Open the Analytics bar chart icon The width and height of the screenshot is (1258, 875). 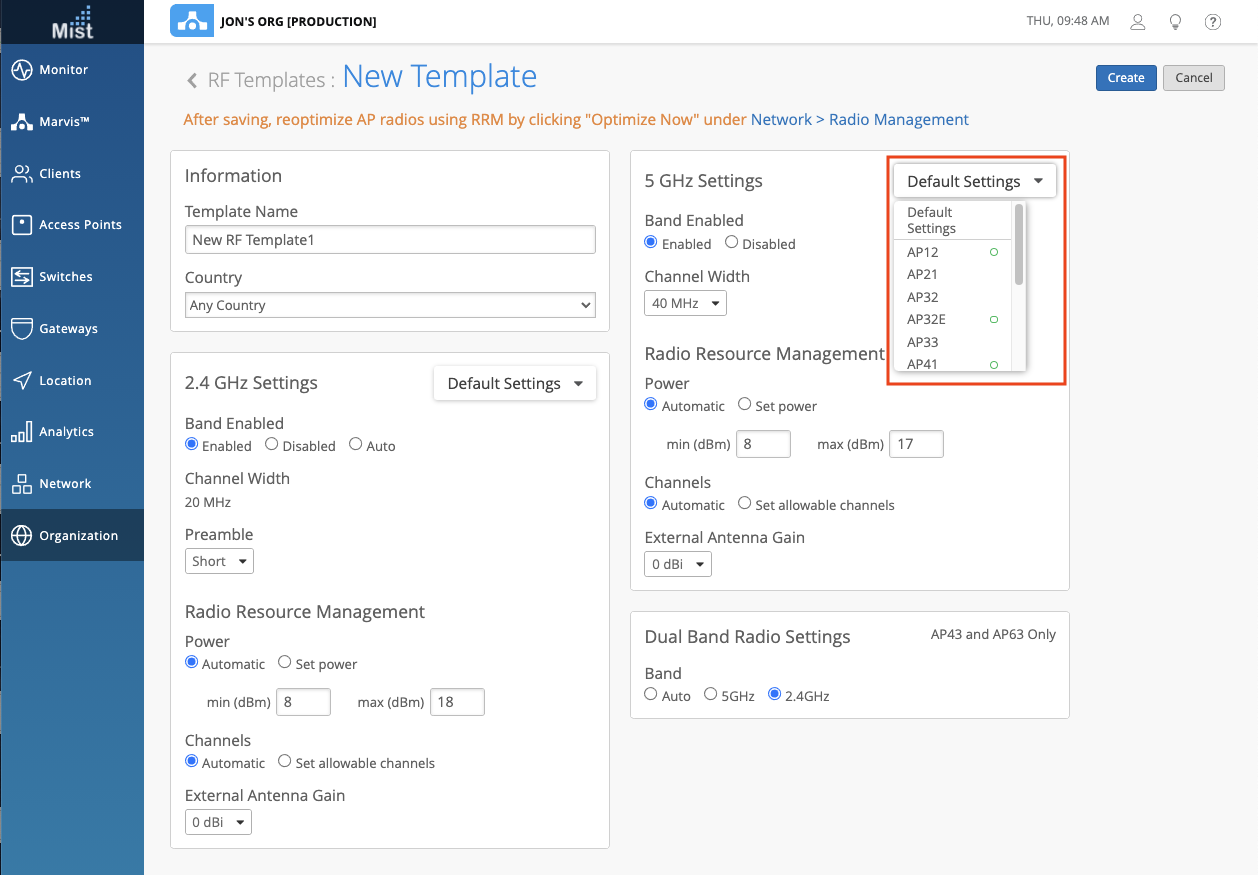click(22, 432)
